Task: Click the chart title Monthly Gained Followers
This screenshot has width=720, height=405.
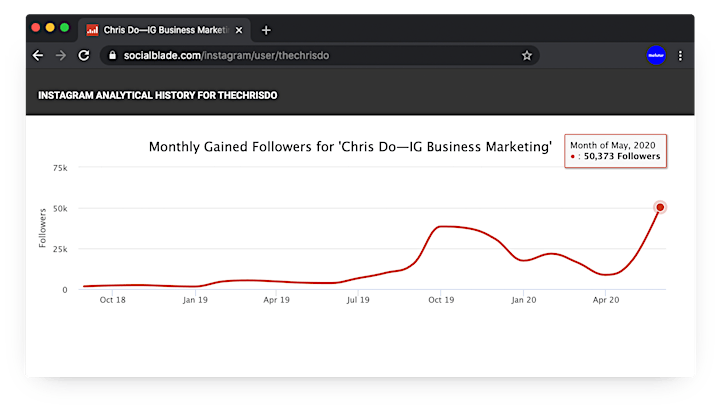Action: tap(350, 147)
